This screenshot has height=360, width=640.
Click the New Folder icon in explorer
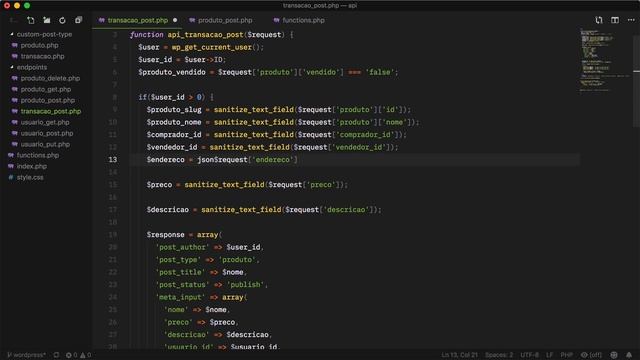47,20
